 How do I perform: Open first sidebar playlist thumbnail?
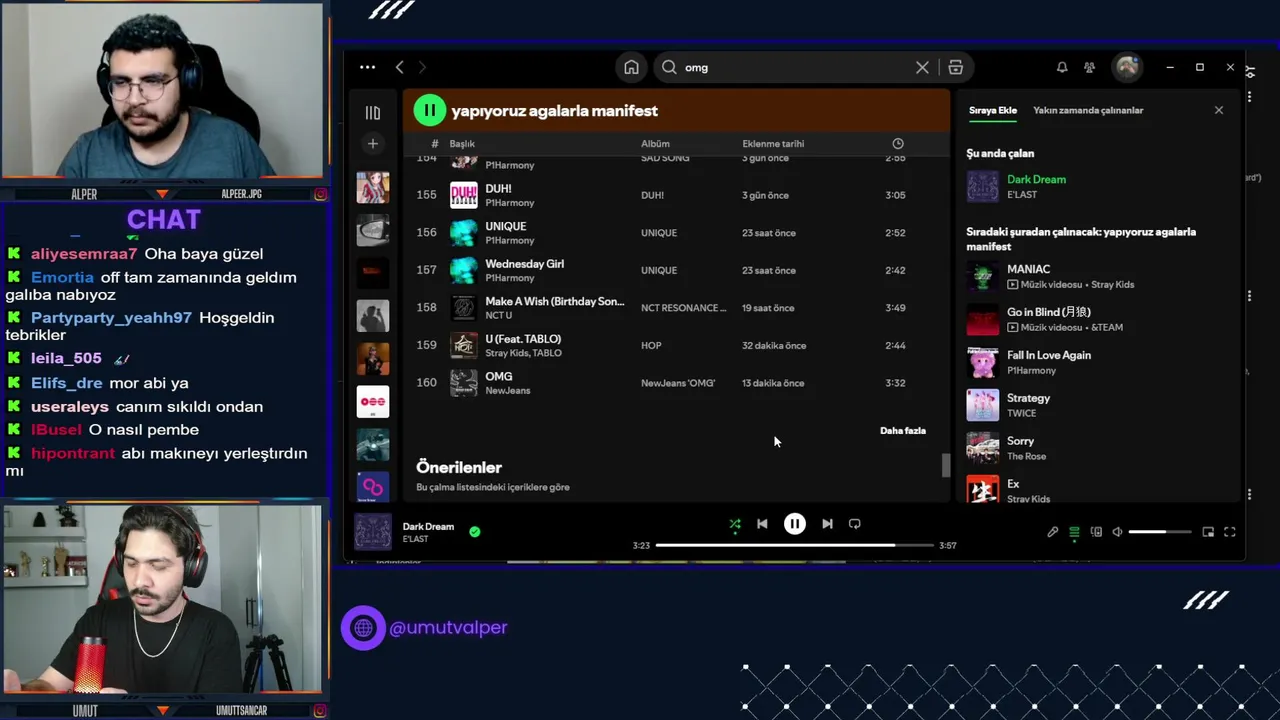(x=373, y=187)
